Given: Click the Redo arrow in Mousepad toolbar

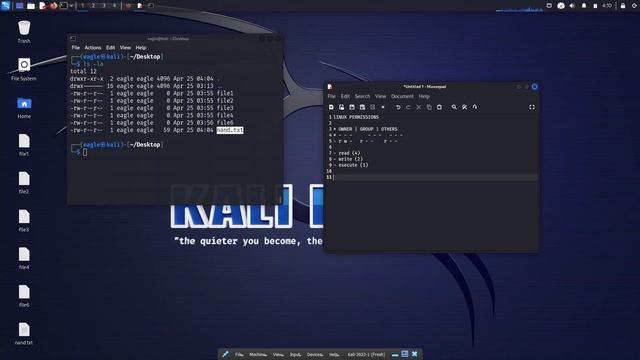Looking at the screenshot, I should click(x=408, y=107).
